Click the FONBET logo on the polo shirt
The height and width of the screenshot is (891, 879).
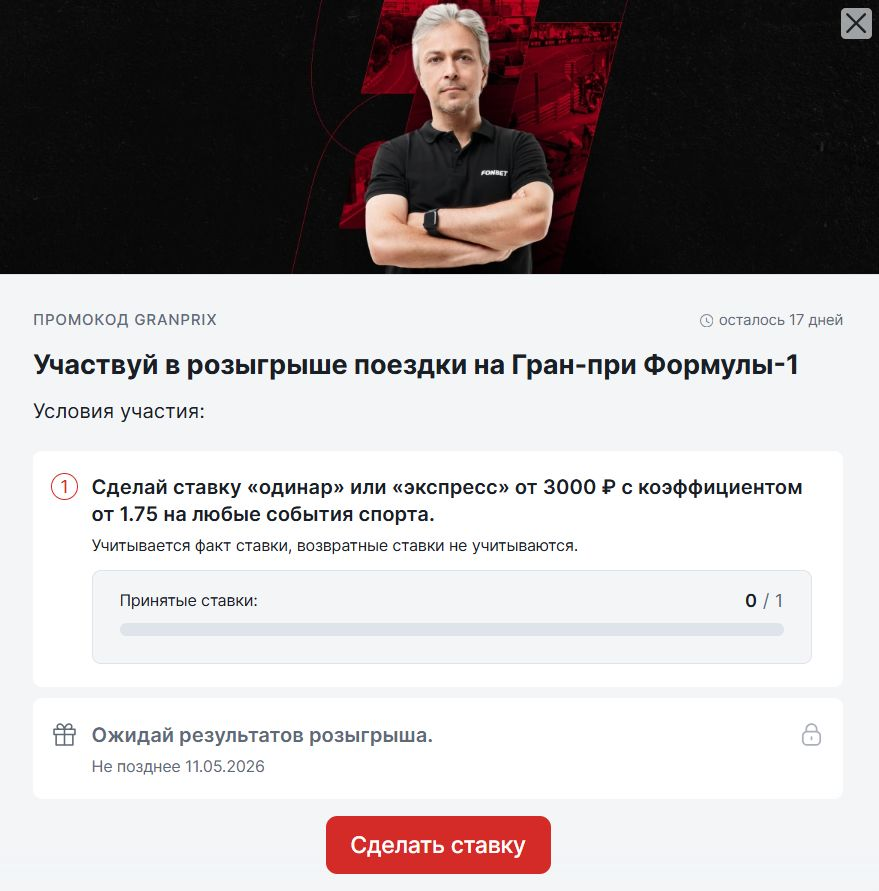(x=494, y=173)
